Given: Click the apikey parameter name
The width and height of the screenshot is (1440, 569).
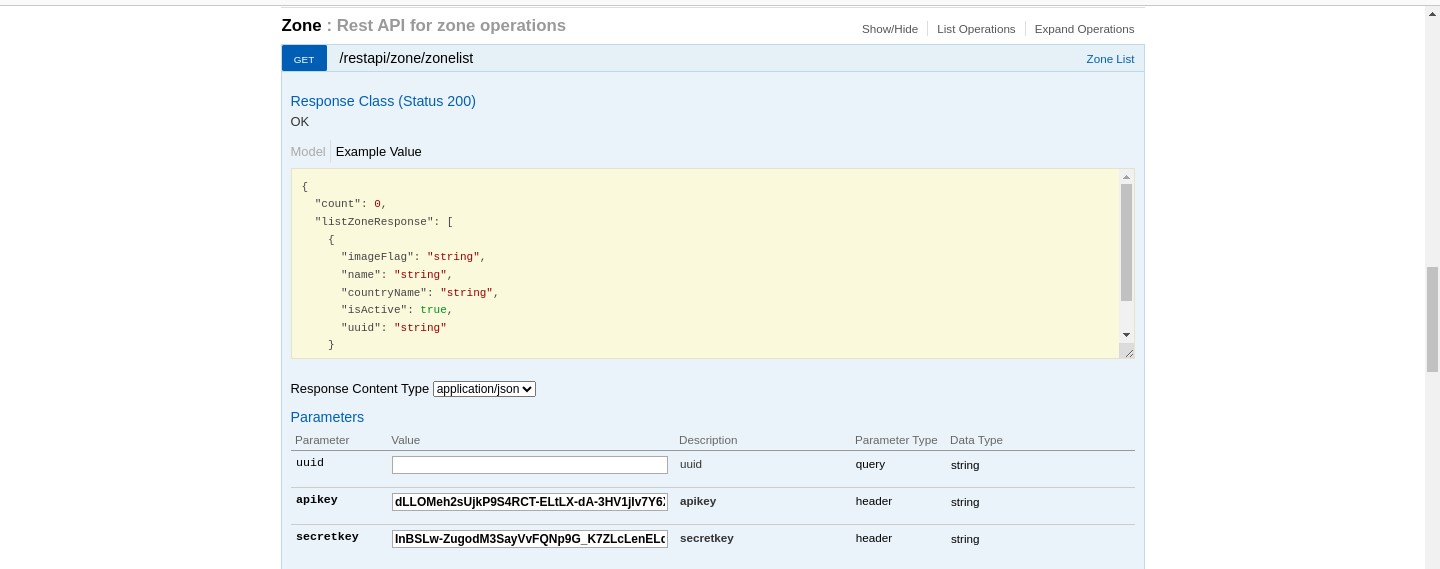Looking at the screenshot, I should click(317, 500).
